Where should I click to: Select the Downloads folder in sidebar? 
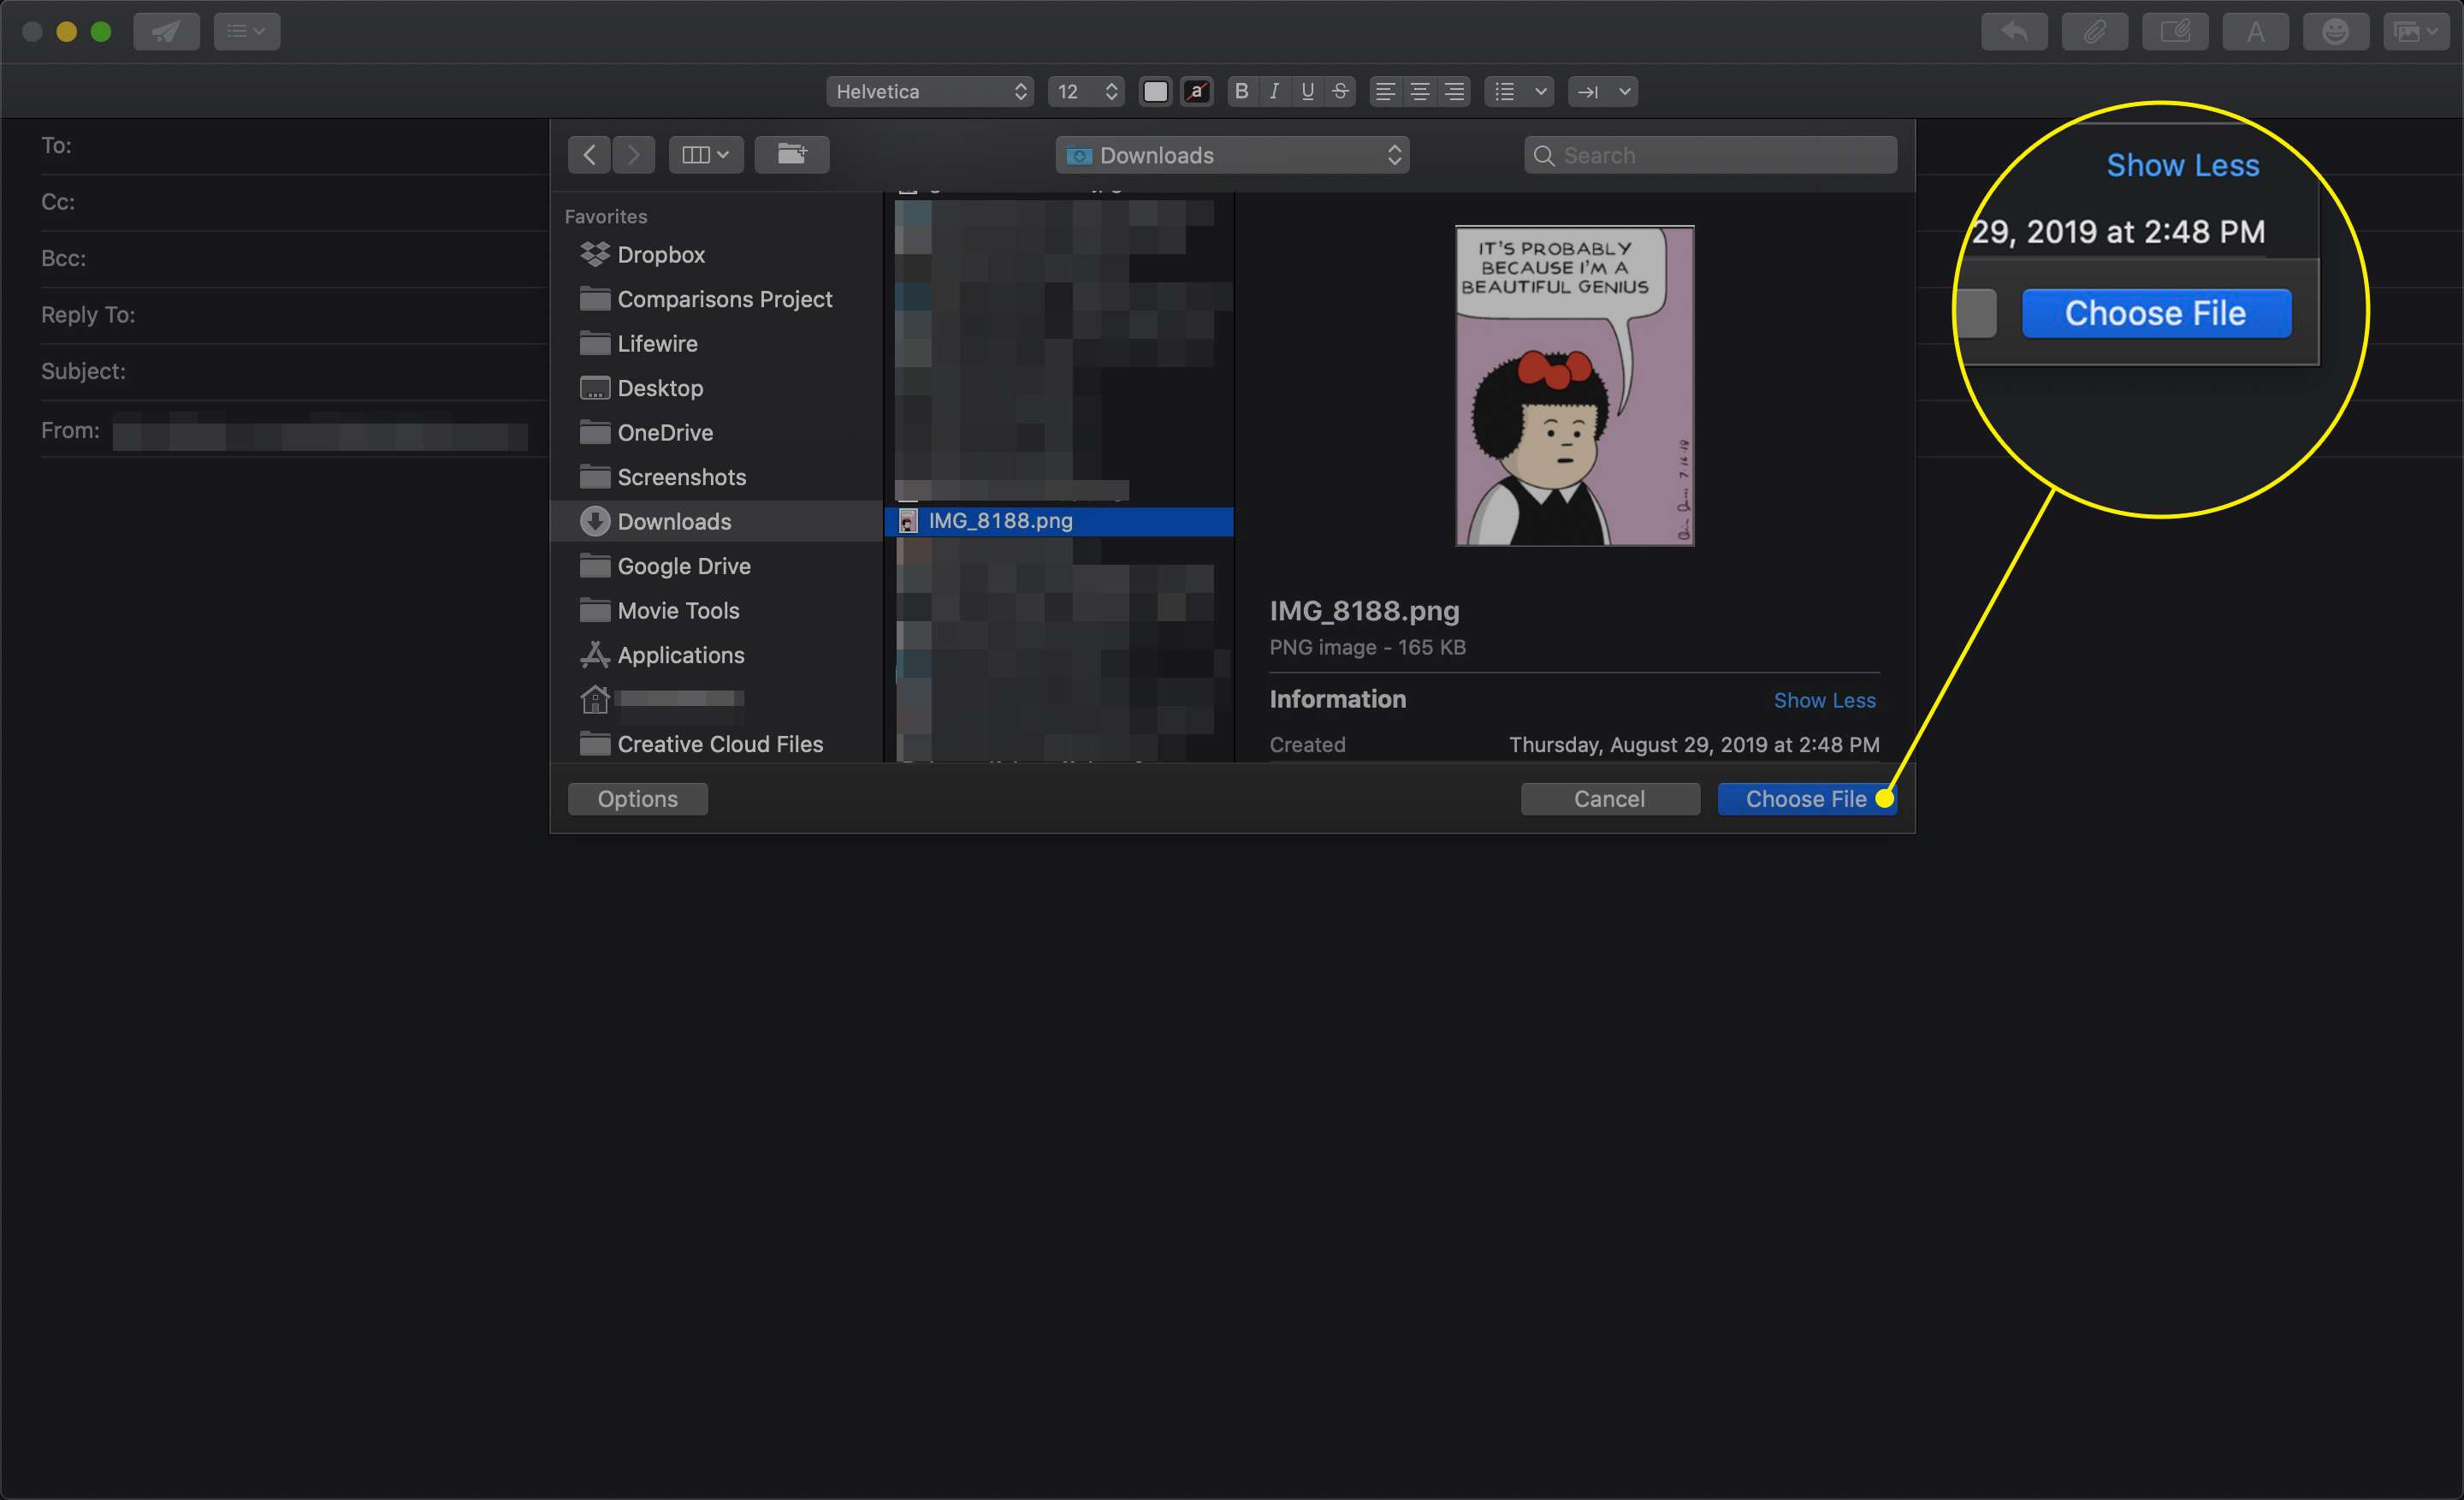674,521
